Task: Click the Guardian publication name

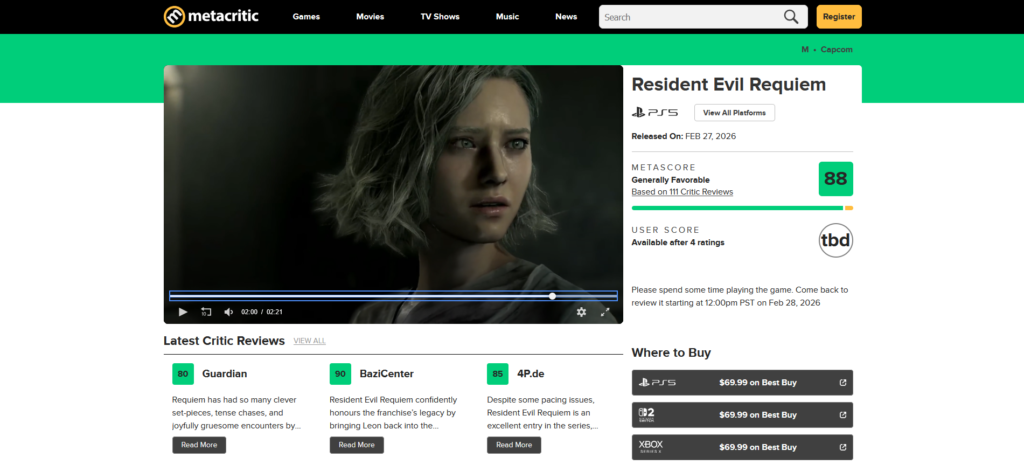Action: pos(225,374)
